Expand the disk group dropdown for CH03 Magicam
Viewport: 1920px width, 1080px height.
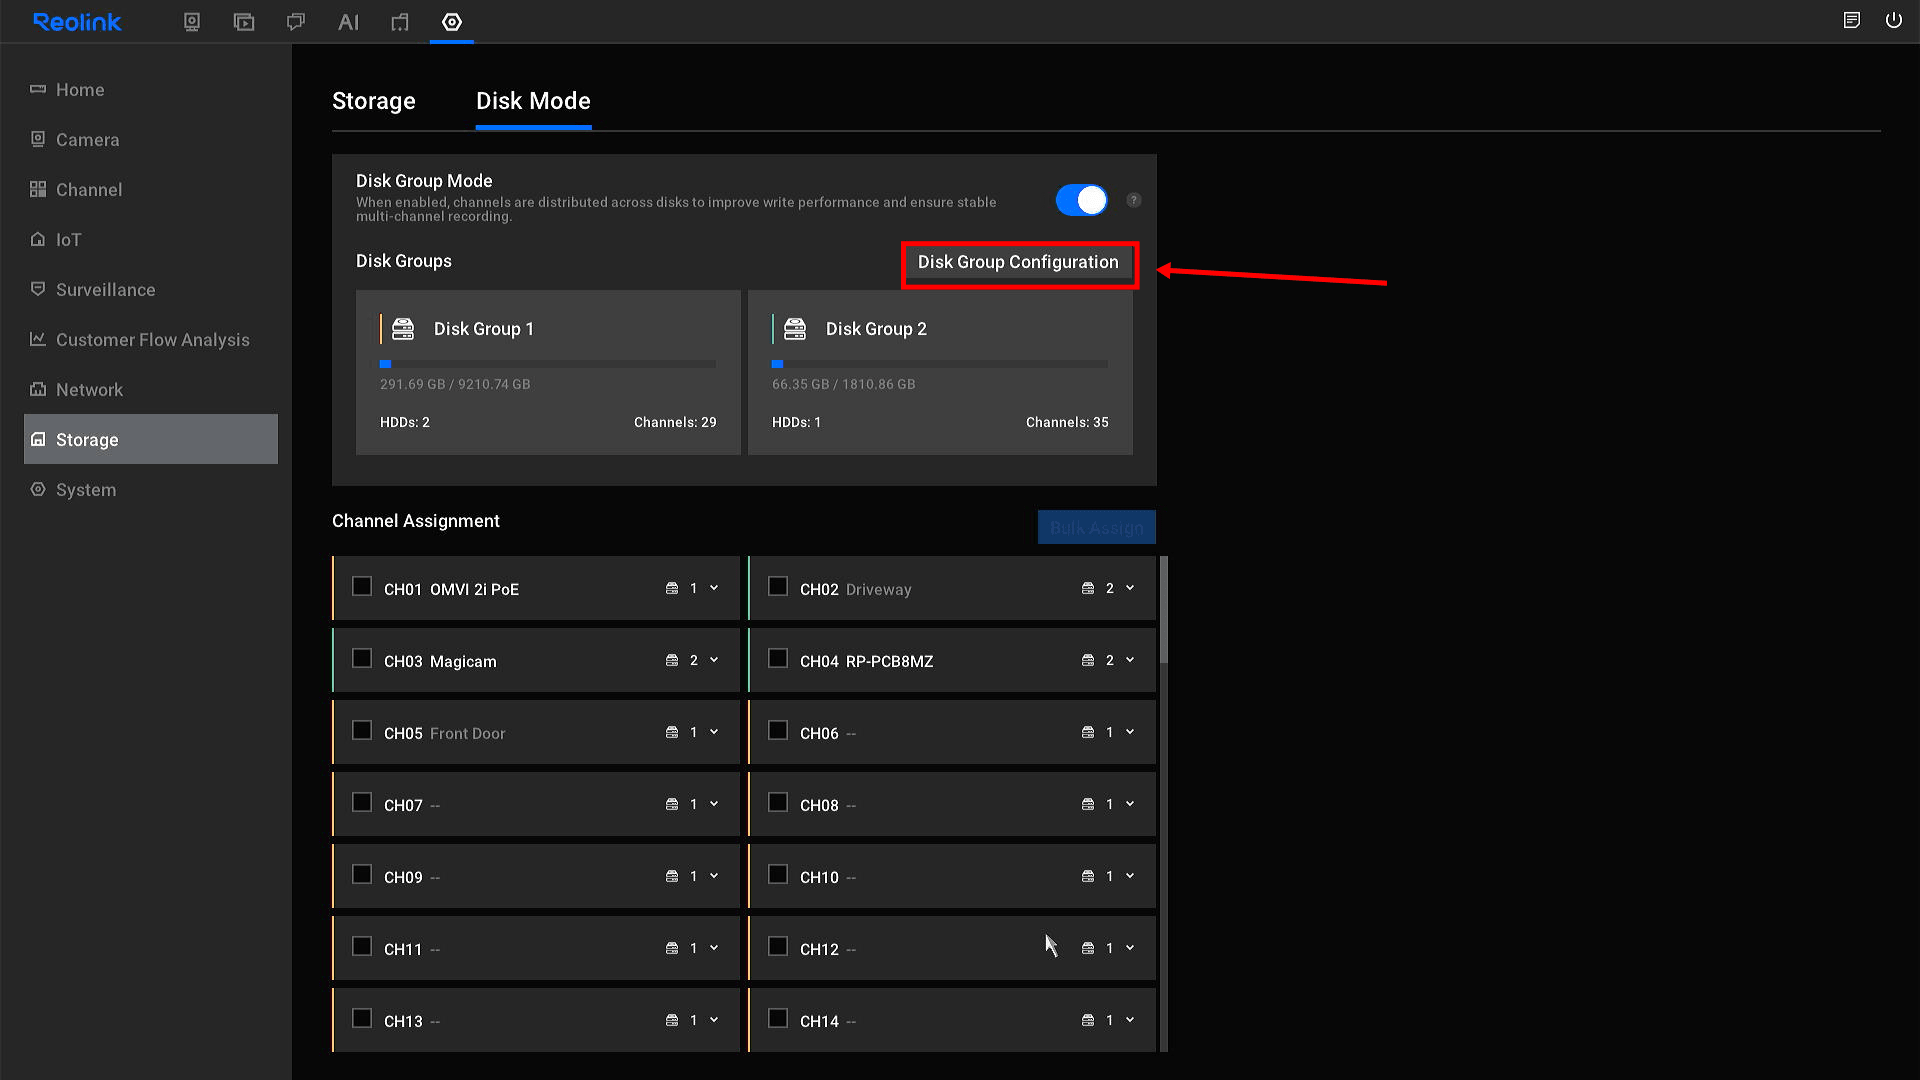(714, 661)
